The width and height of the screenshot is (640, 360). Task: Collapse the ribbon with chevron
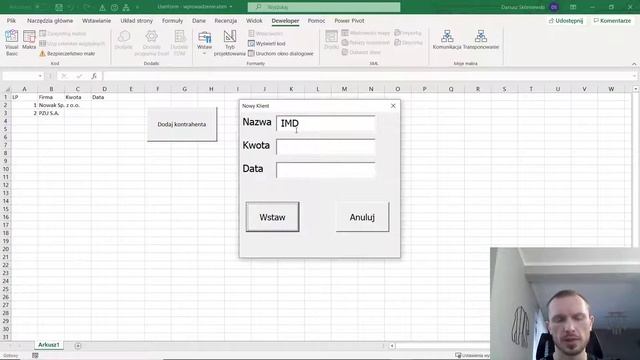click(x=634, y=64)
